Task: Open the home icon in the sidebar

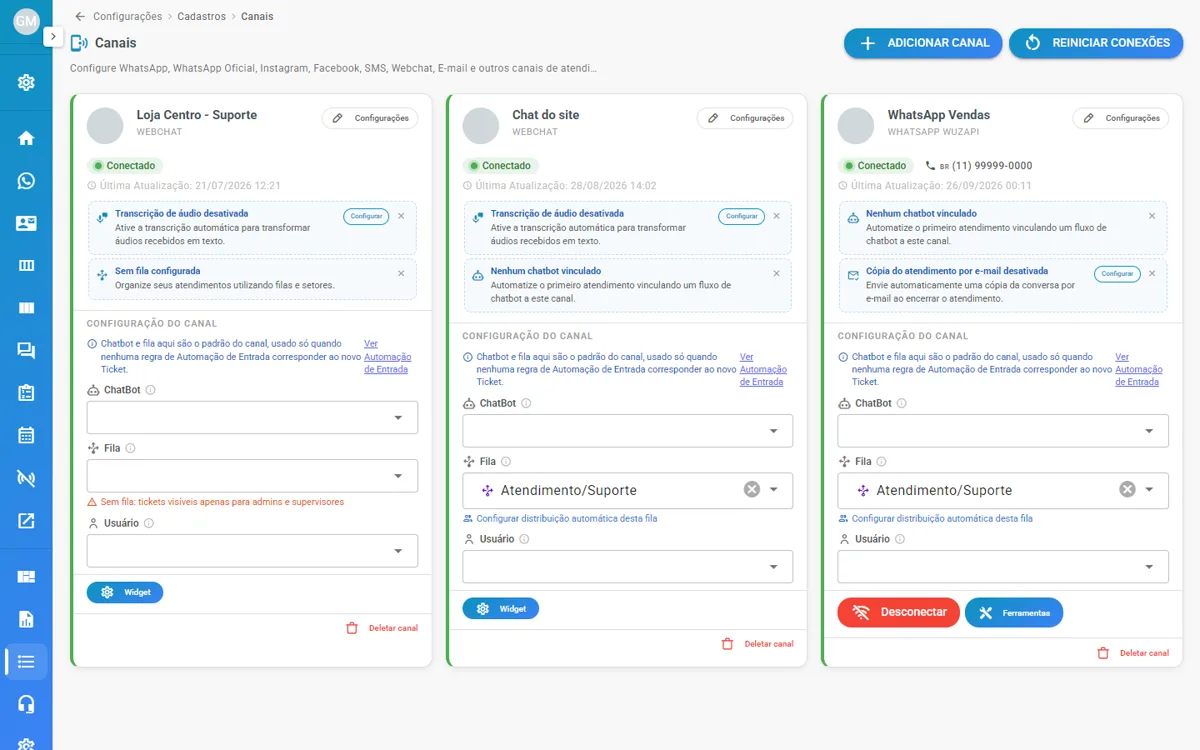Action: [26, 138]
